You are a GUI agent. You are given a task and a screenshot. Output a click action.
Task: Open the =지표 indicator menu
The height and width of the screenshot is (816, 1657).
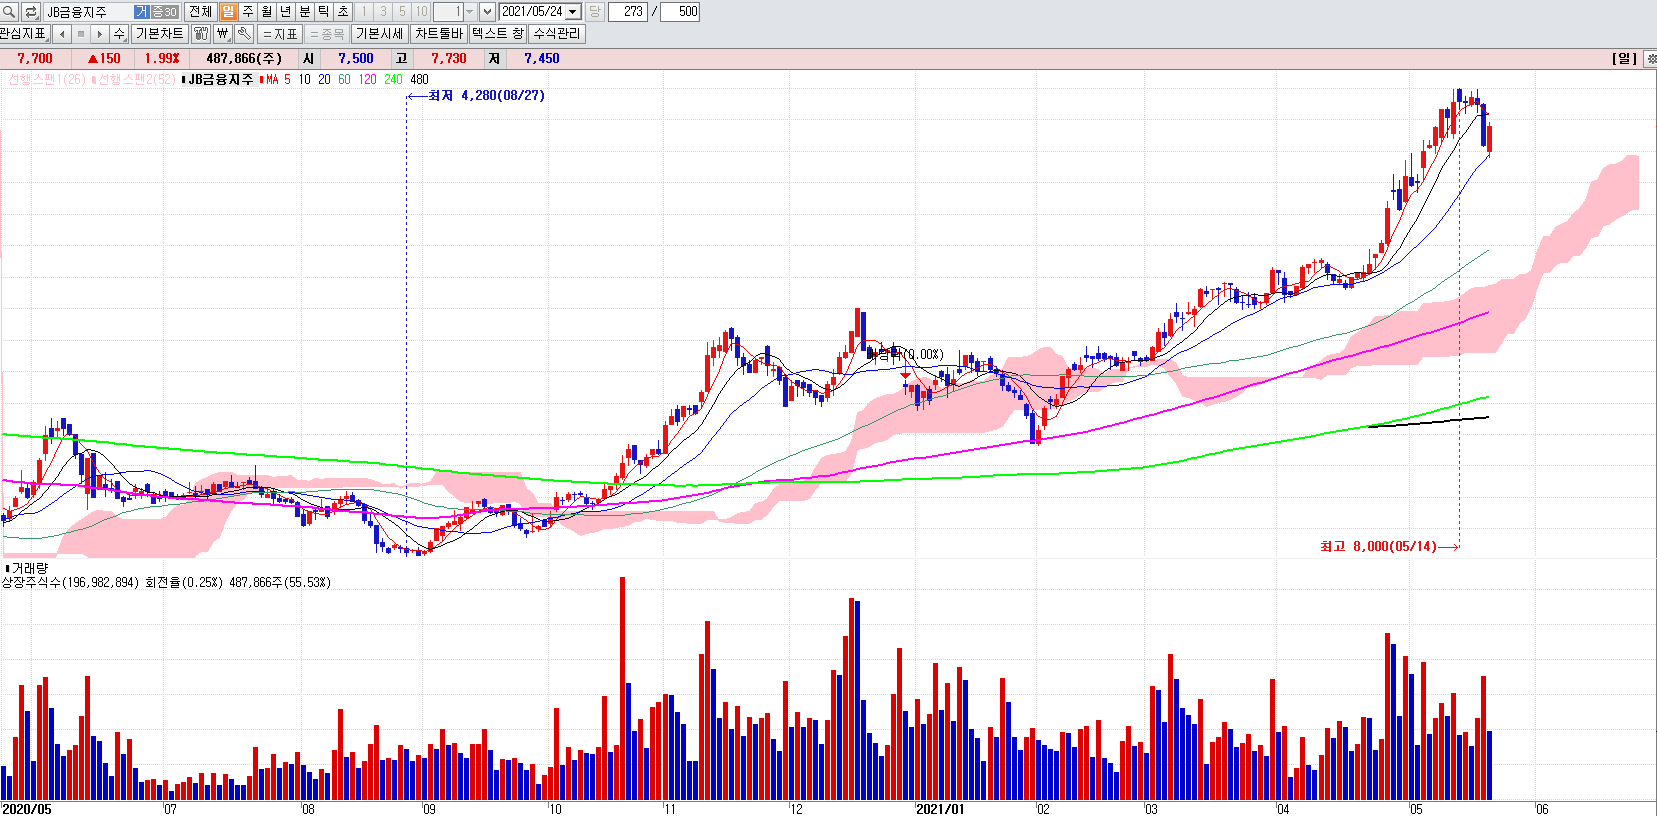point(280,34)
